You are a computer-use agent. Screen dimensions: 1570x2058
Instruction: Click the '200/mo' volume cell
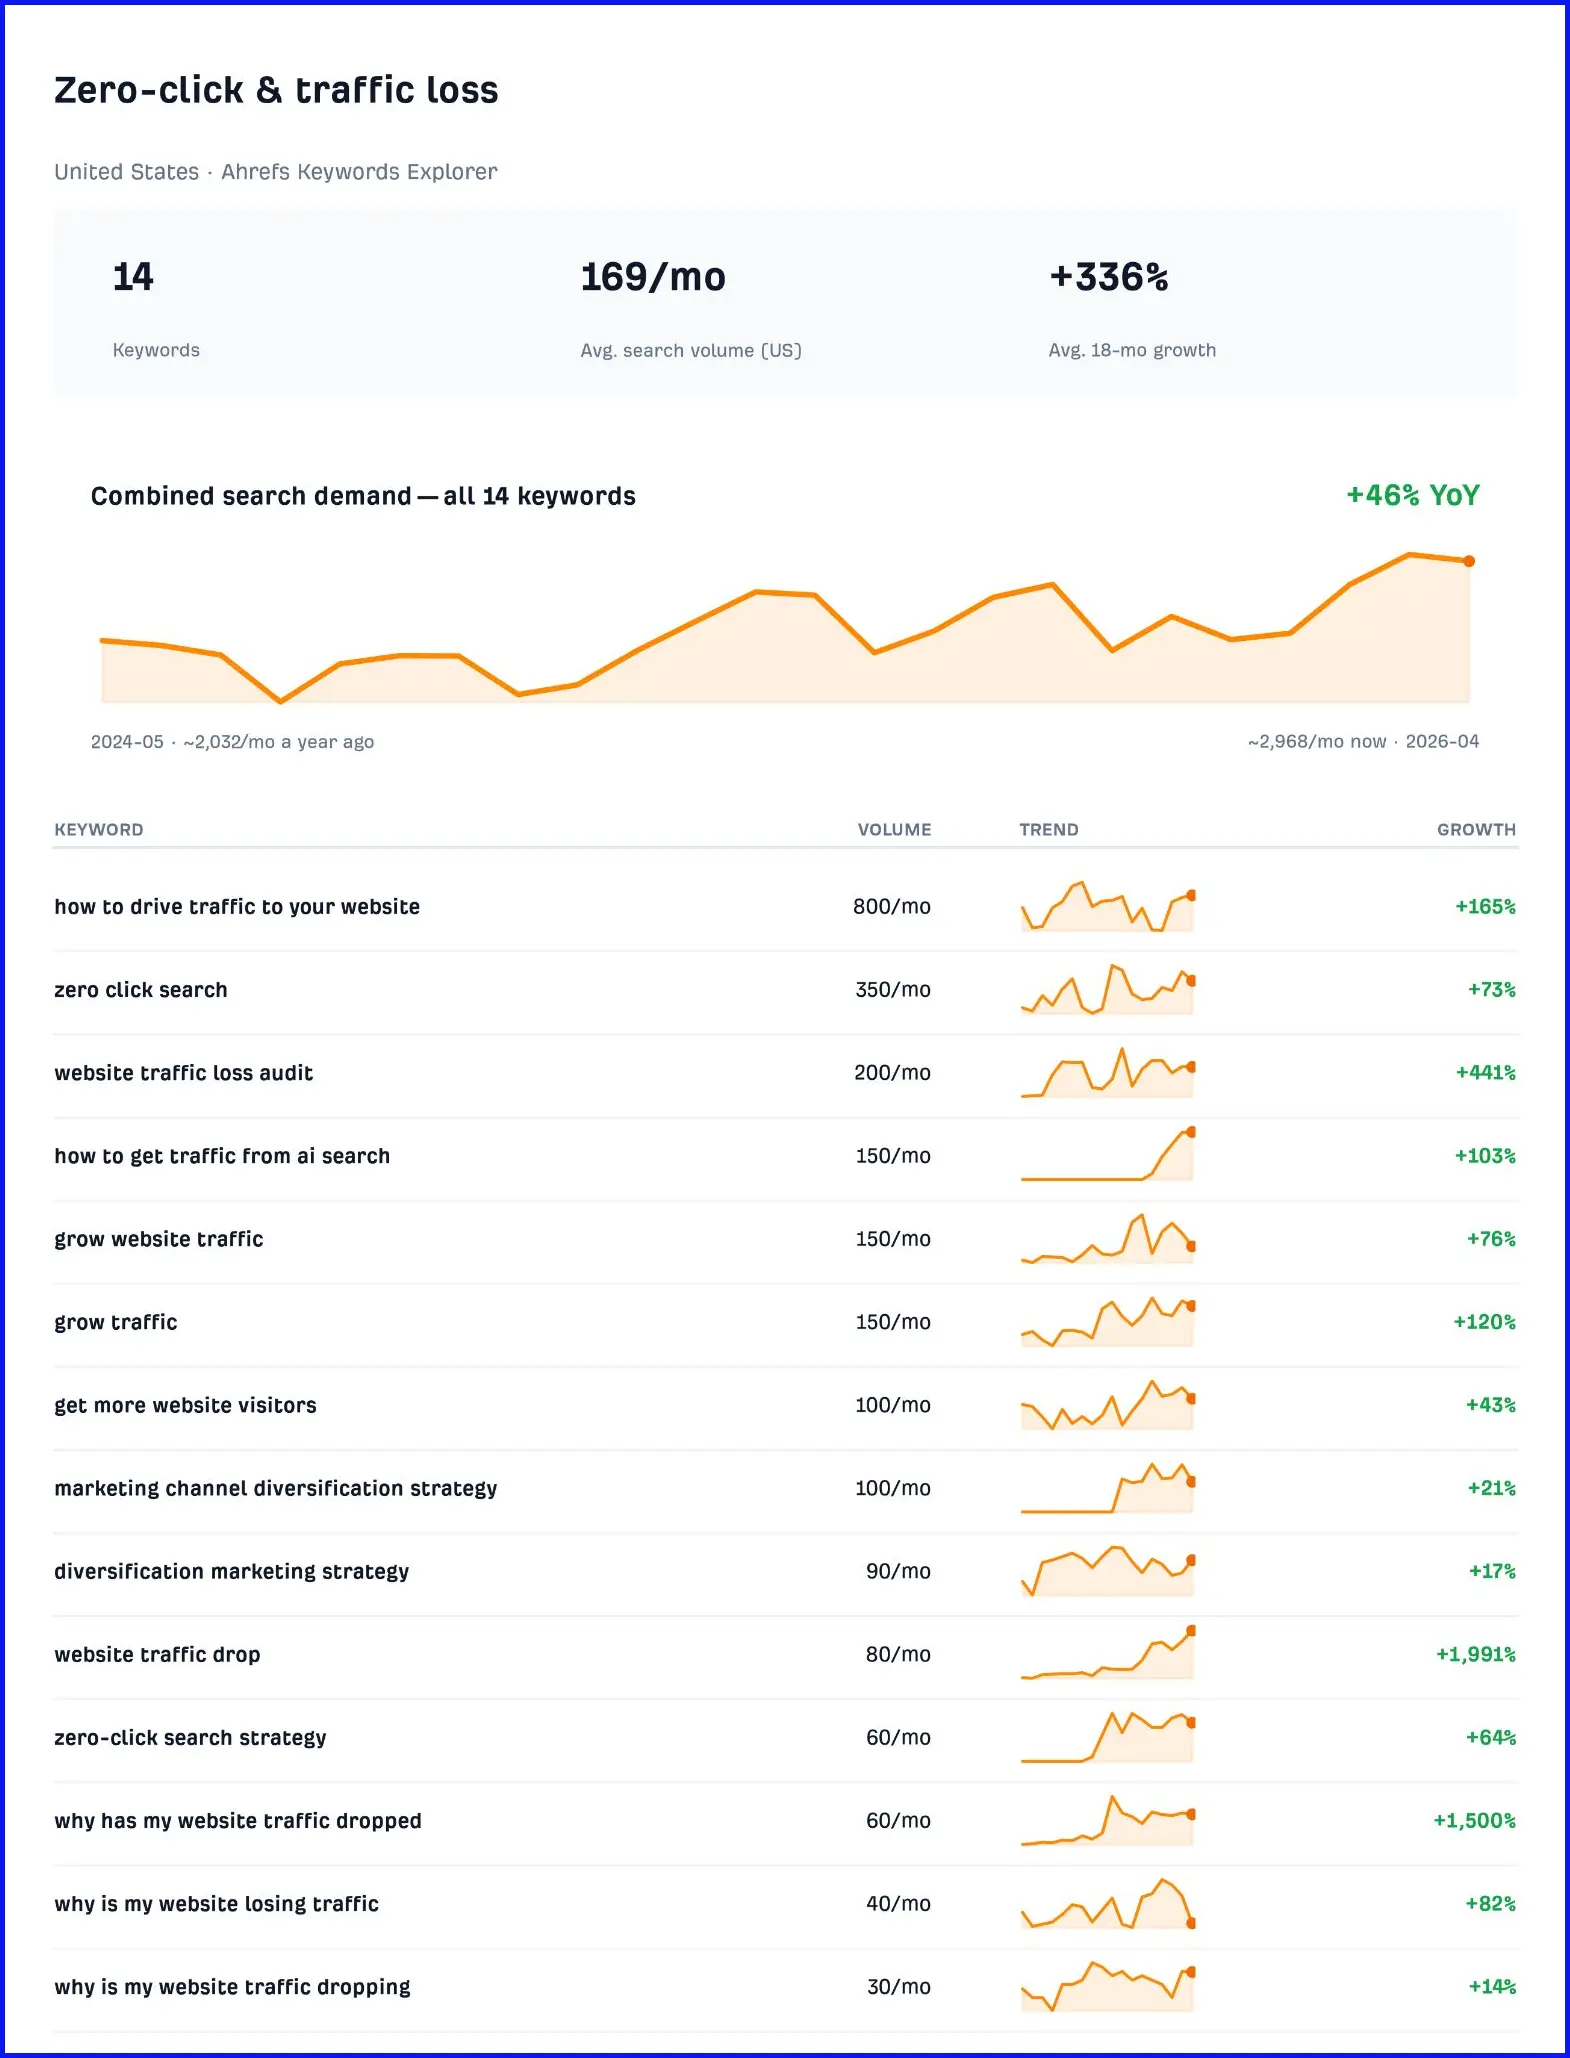coord(892,1073)
